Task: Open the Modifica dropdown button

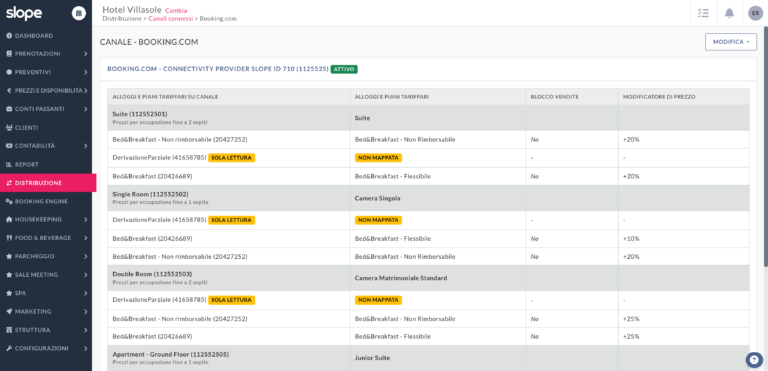Action: tap(731, 42)
